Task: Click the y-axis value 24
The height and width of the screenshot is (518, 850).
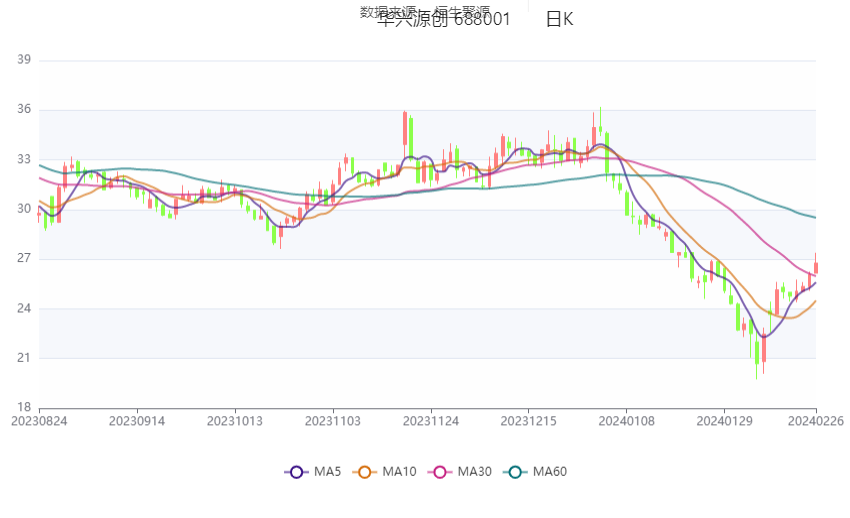Action: point(24,309)
